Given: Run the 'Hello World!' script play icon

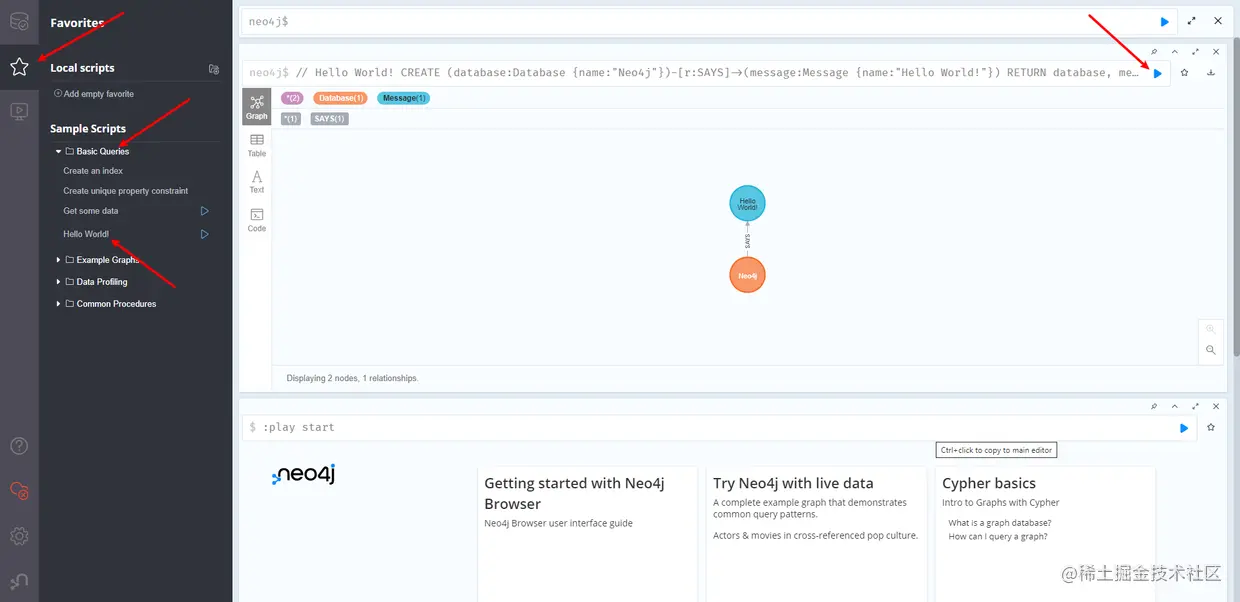Looking at the screenshot, I should tap(204, 234).
